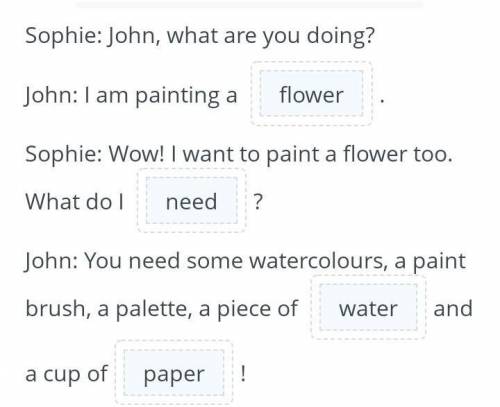This screenshot has width=500, height=407.
Task: Click the period after the 'flower' blank
Action: [382, 100]
